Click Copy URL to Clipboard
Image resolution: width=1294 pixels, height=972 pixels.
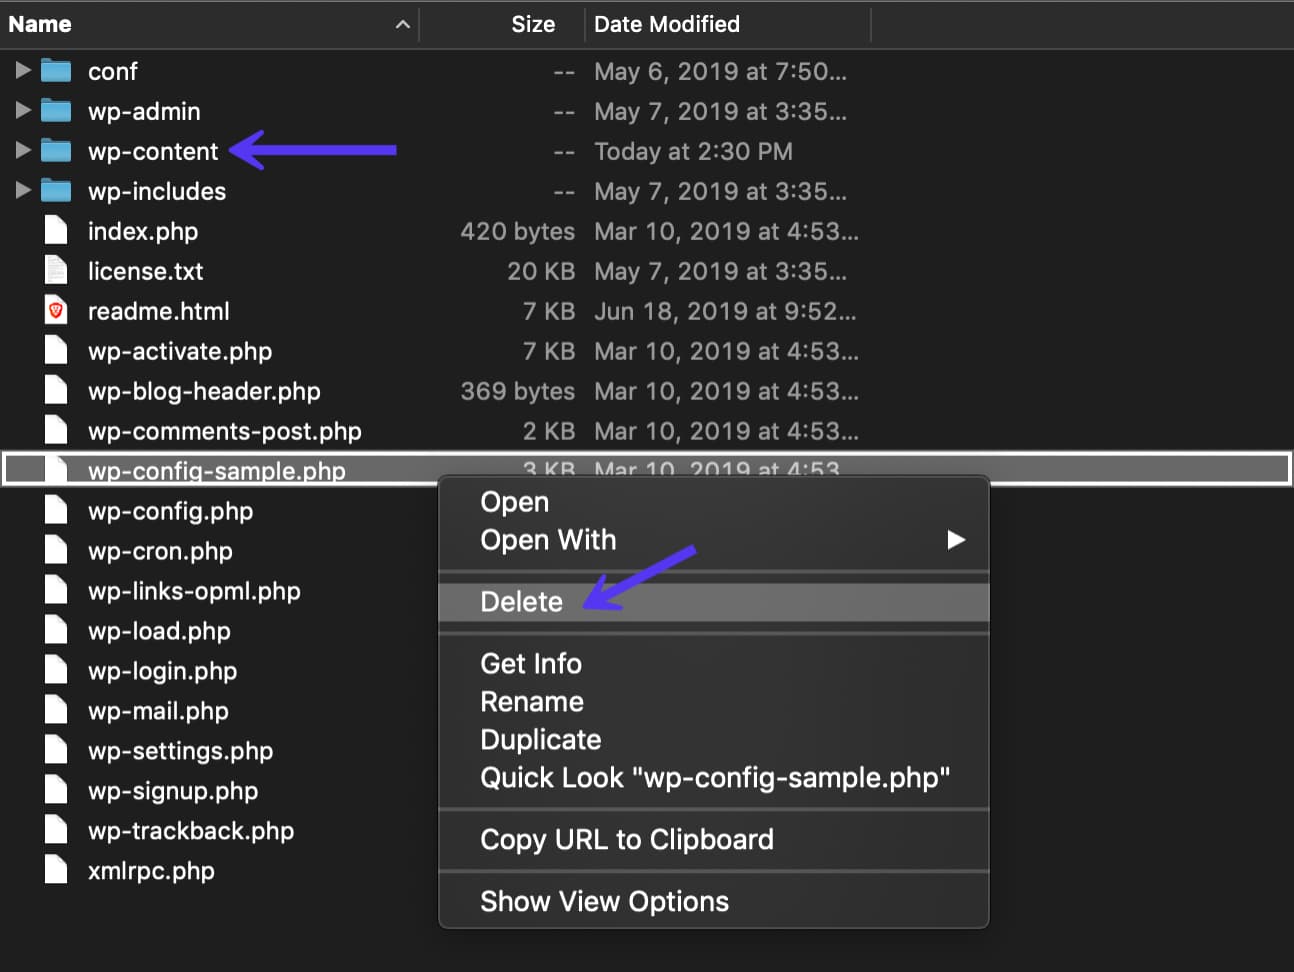pos(626,840)
